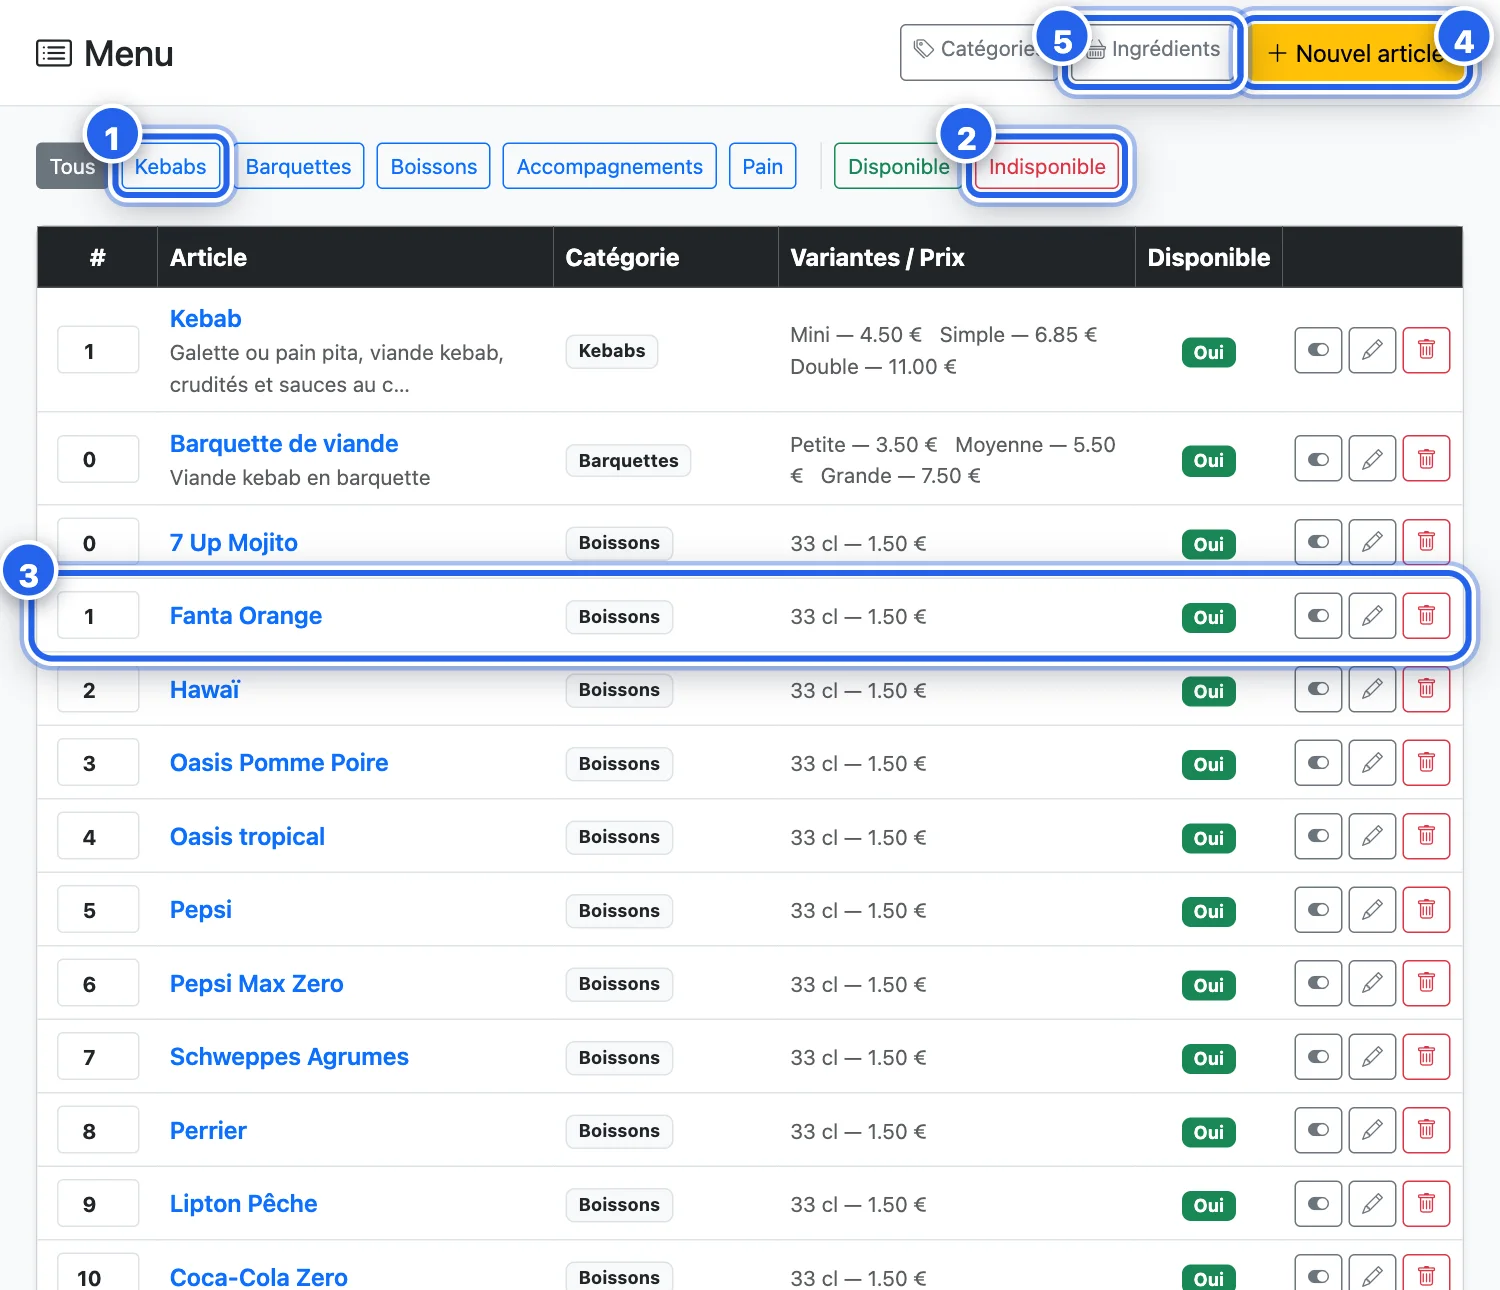Click the order number field for Kebab
1500x1290 pixels.
(98, 350)
